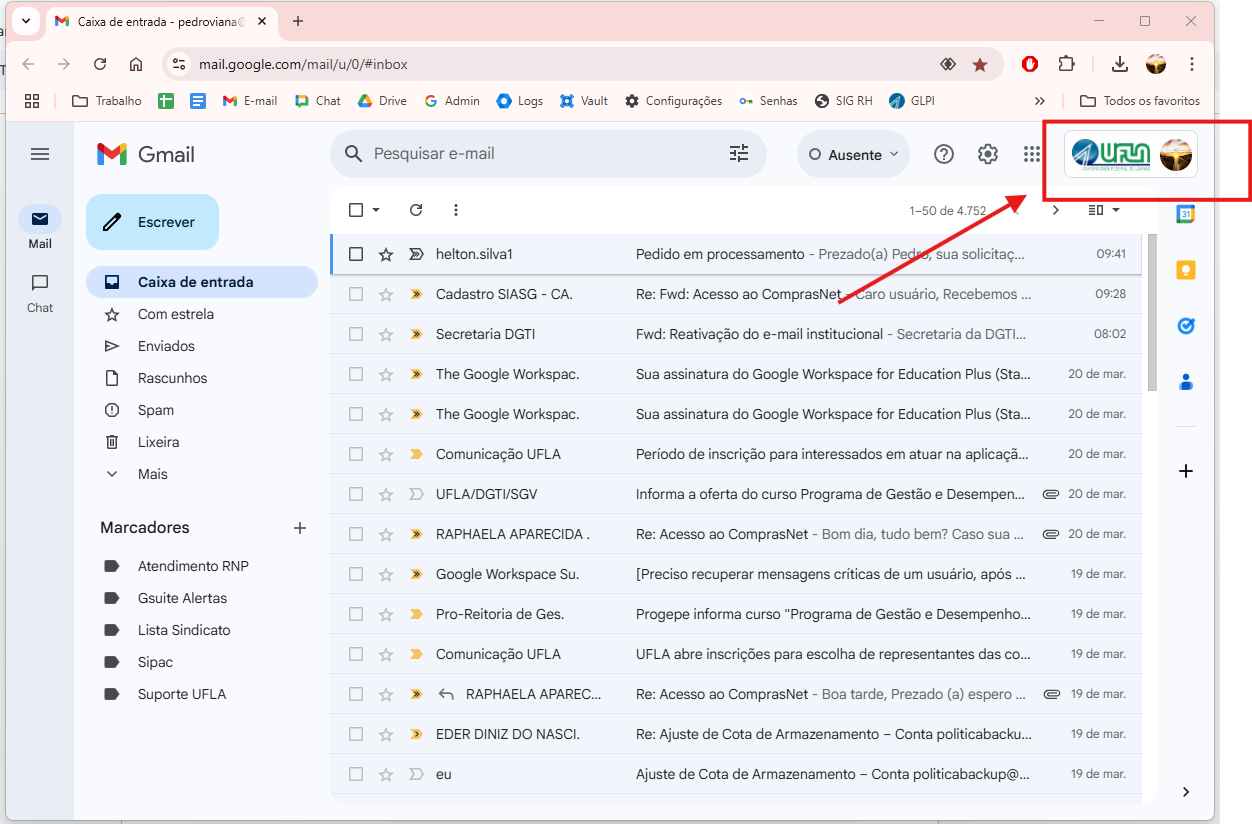Screen dimensions: 1252x824
Task: Star the Secretaria DGTI email
Action: click(386, 334)
